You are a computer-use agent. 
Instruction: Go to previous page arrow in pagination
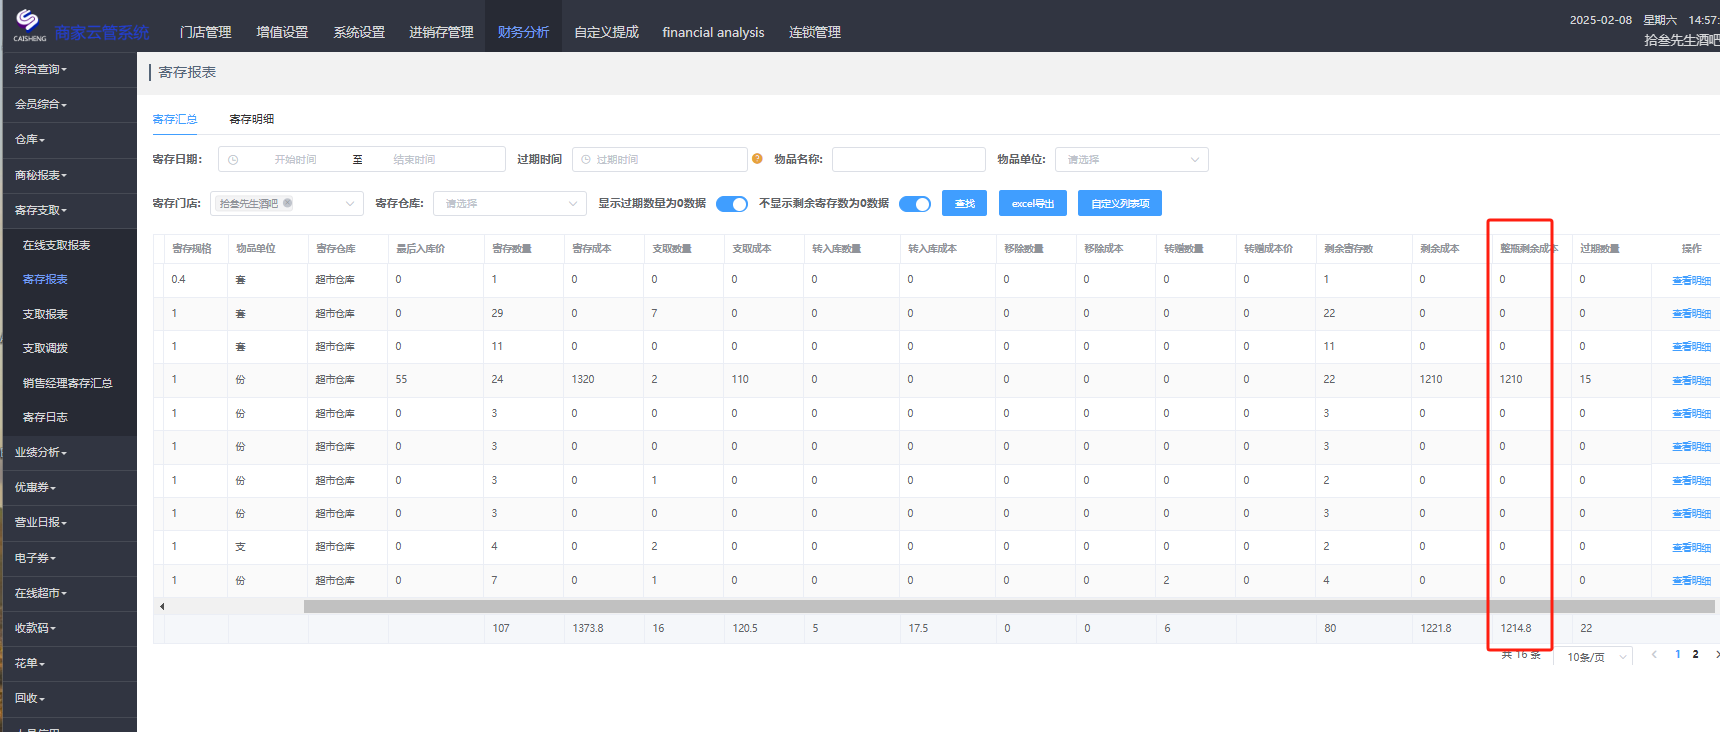click(x=1654, y=655)
